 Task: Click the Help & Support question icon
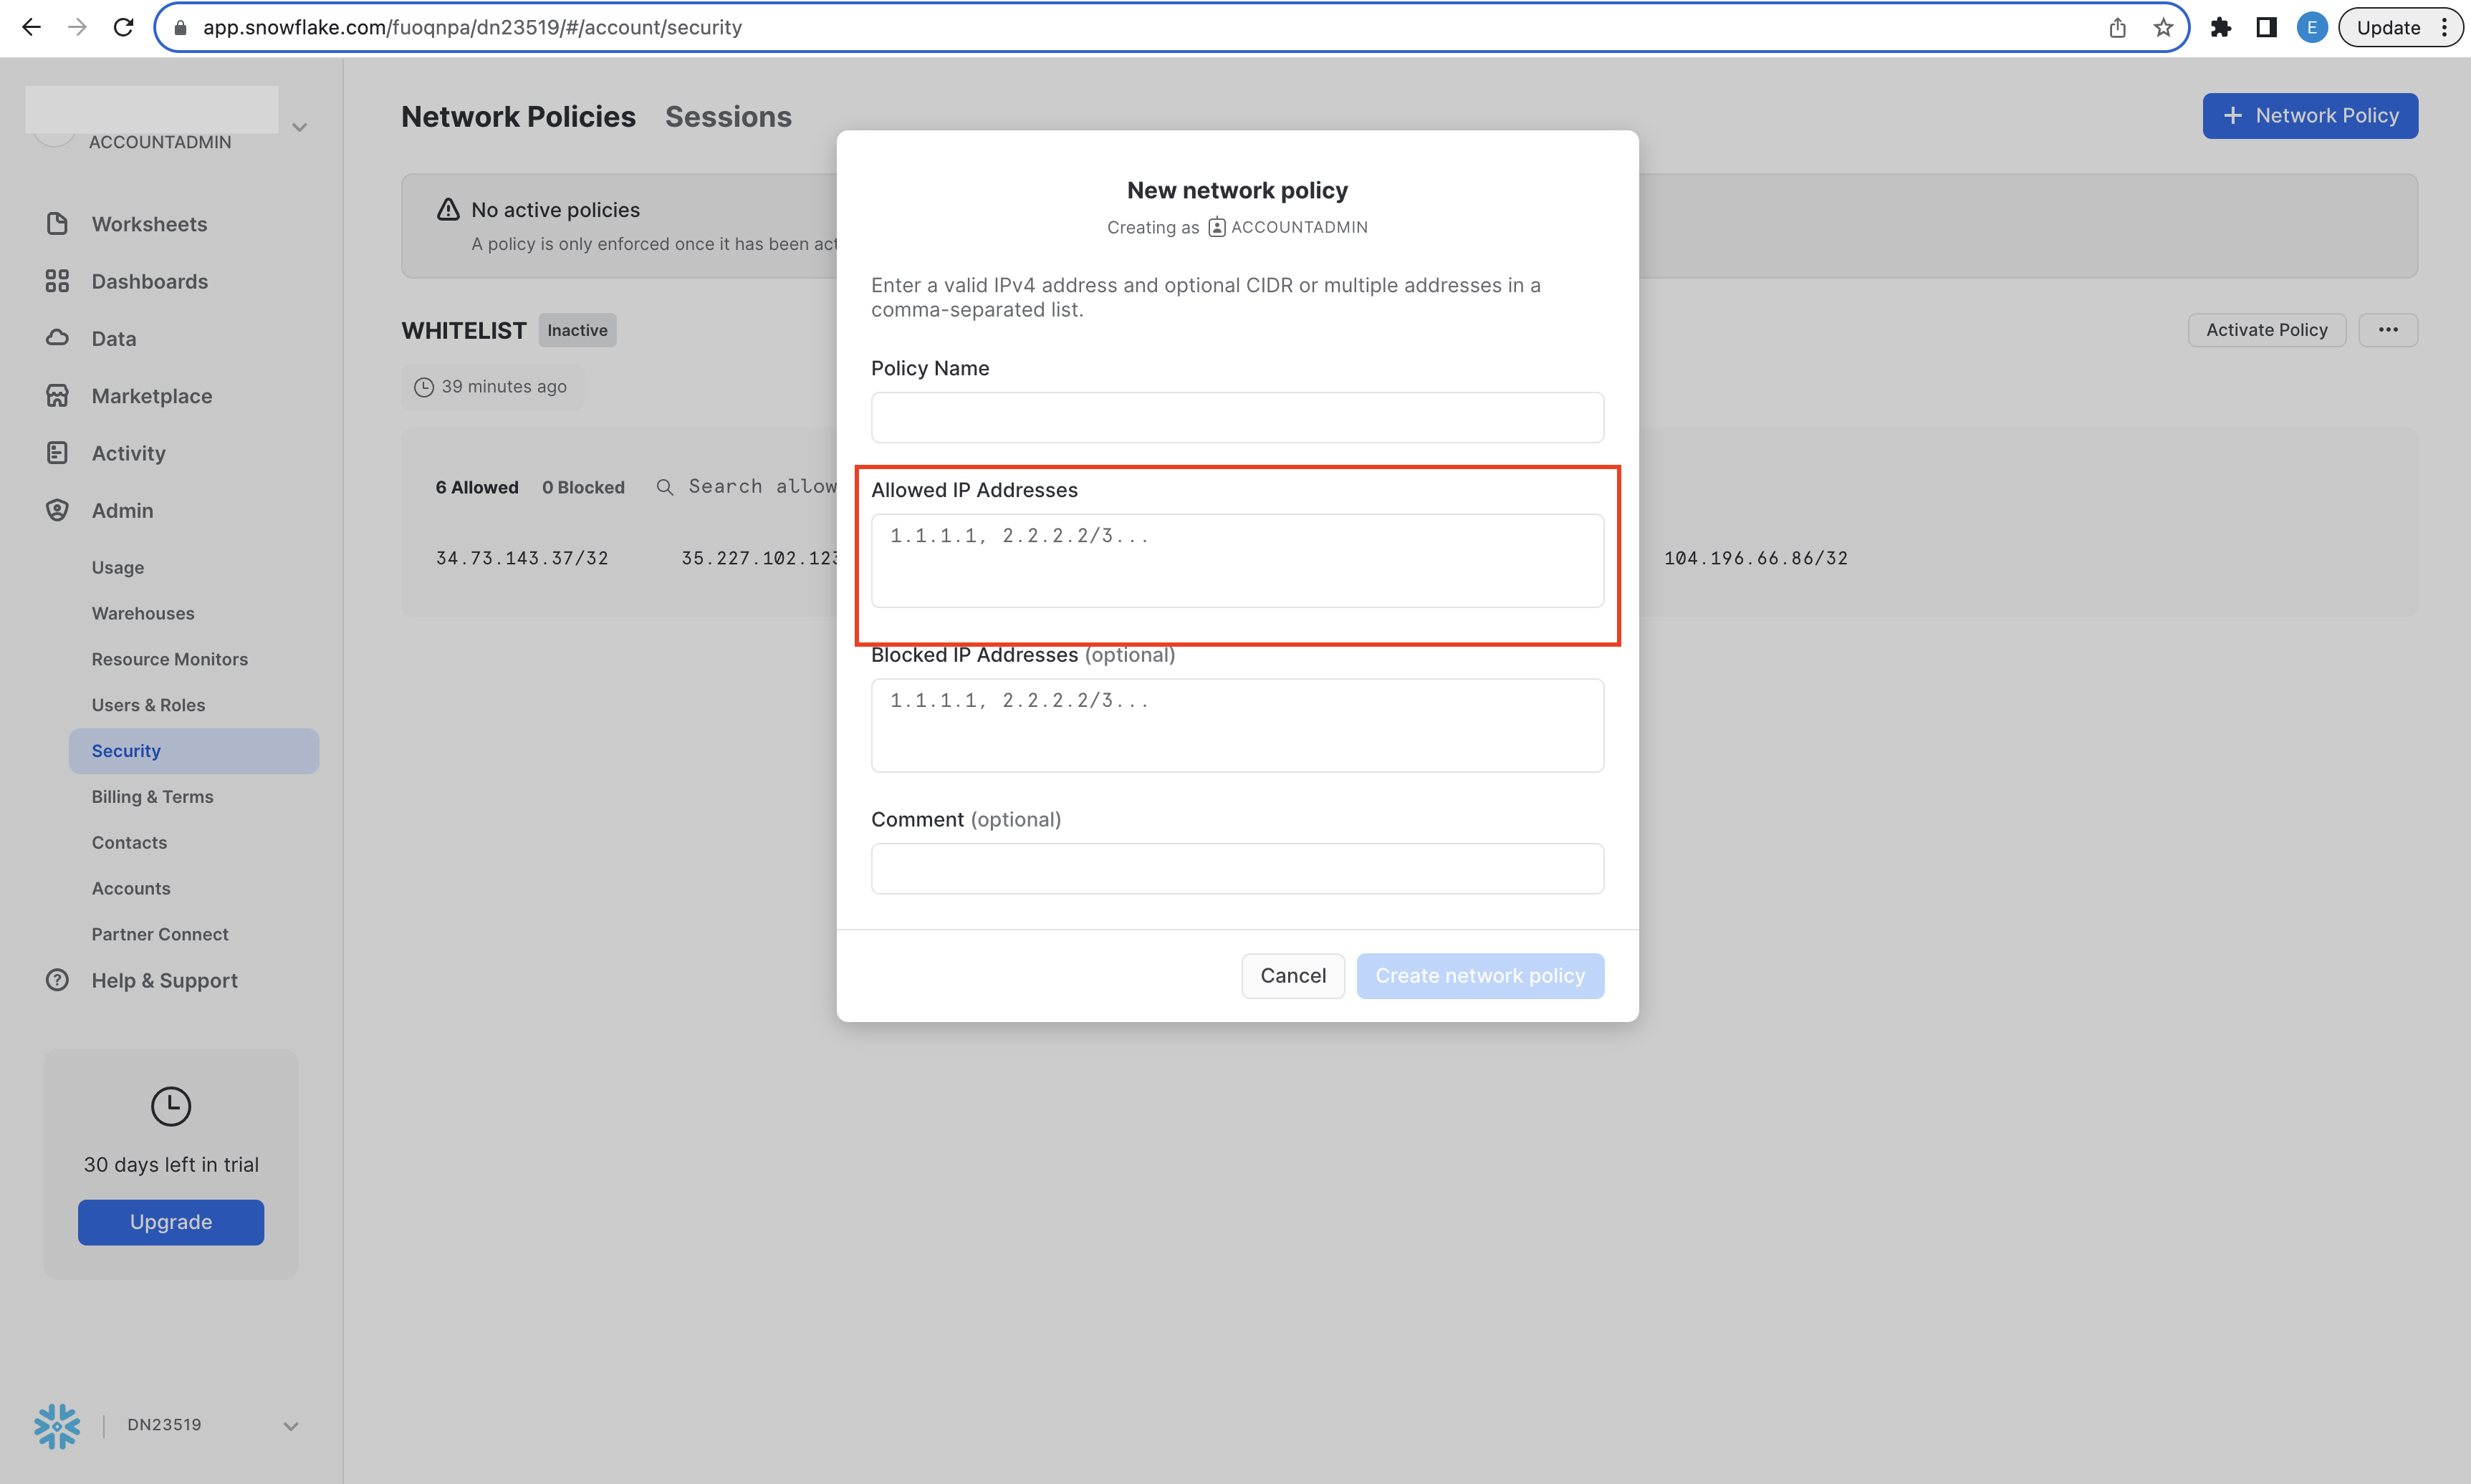[x=57, y=980]
